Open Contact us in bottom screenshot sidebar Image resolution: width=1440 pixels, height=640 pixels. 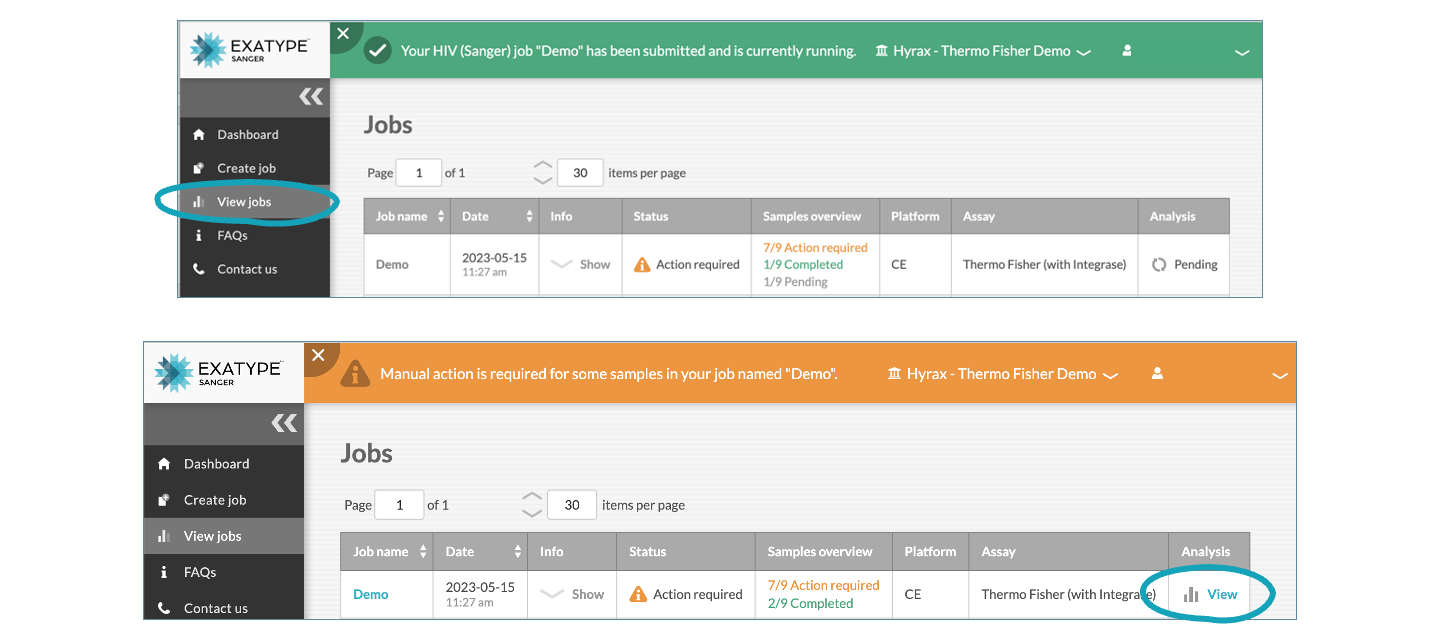click(x=224, y=607)
